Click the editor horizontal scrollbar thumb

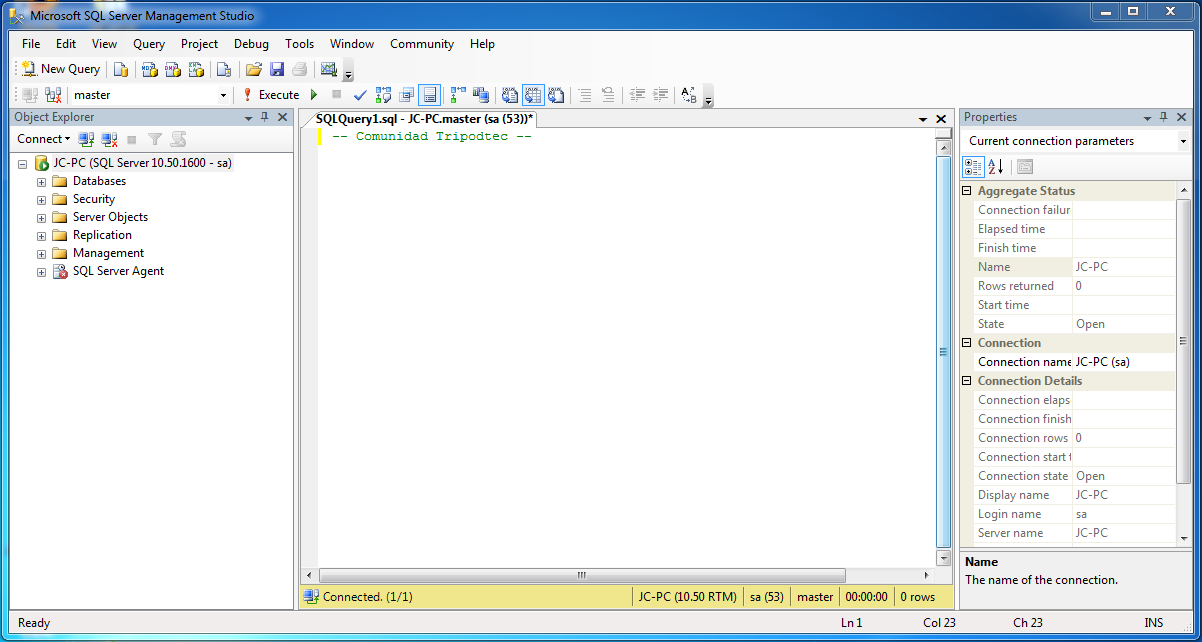tap(582, 576)
